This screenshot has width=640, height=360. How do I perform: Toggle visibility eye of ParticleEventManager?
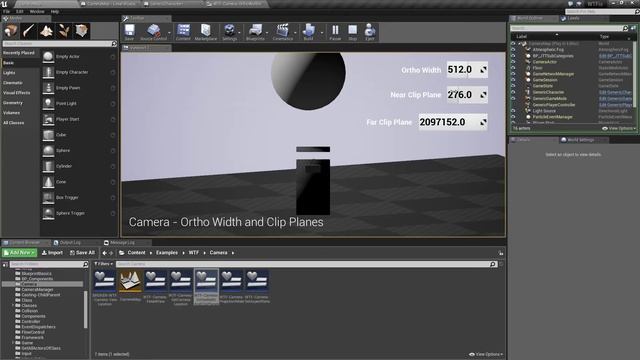point(513,117)
